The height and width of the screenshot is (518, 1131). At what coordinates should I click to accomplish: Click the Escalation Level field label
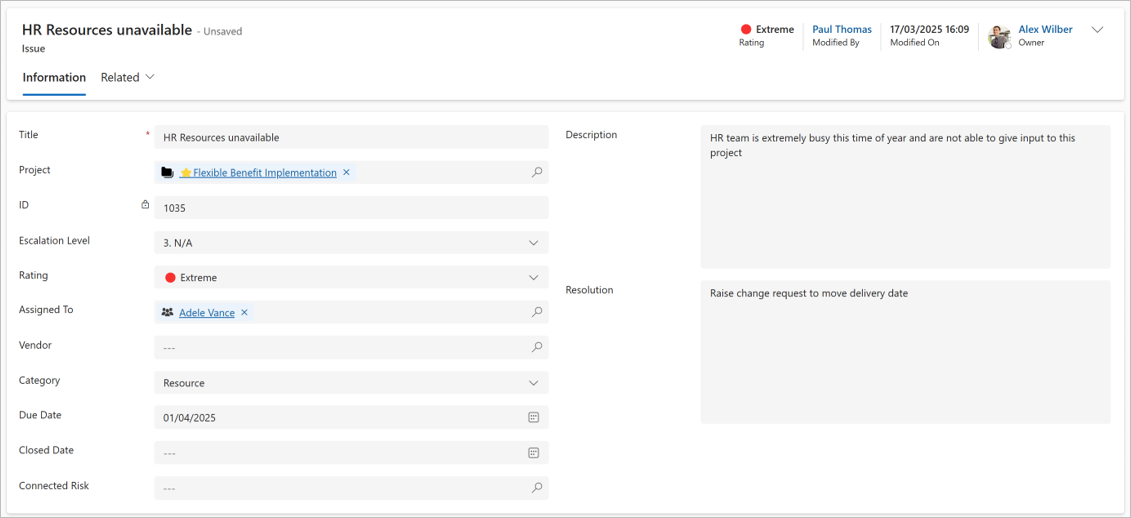(x=54, y=241)
